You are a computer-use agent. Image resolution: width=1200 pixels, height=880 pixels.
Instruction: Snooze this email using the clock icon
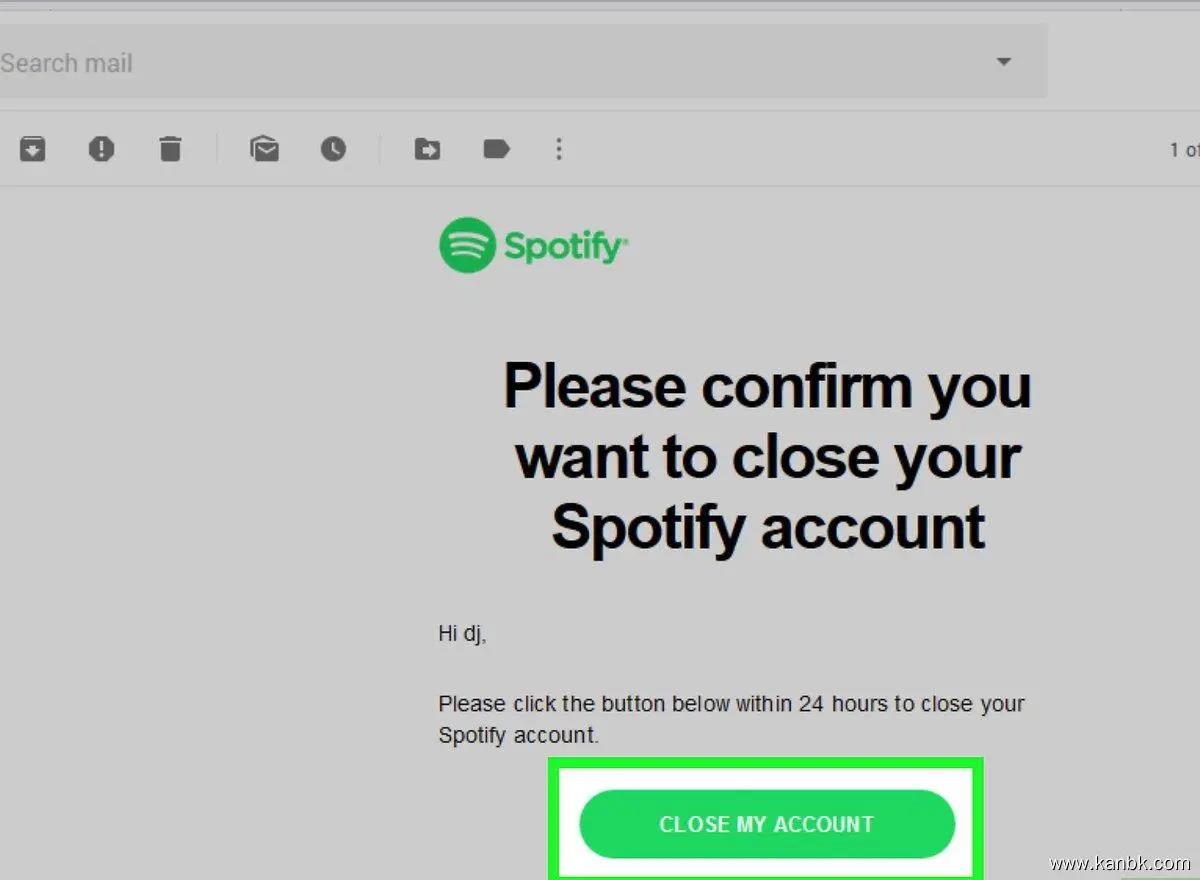[333, 149]
